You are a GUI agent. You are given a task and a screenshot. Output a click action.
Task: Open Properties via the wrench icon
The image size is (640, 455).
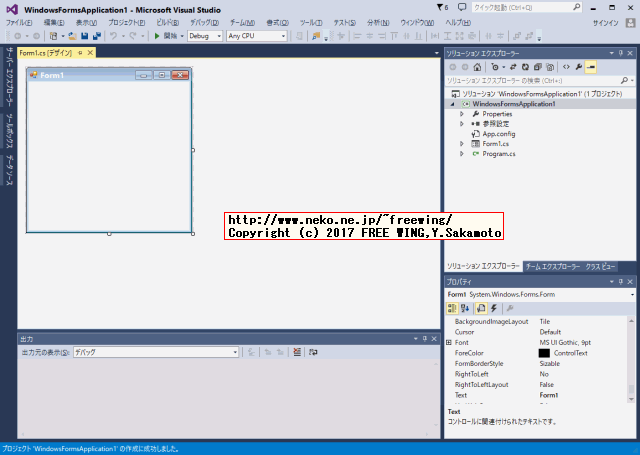click(578, 67)
